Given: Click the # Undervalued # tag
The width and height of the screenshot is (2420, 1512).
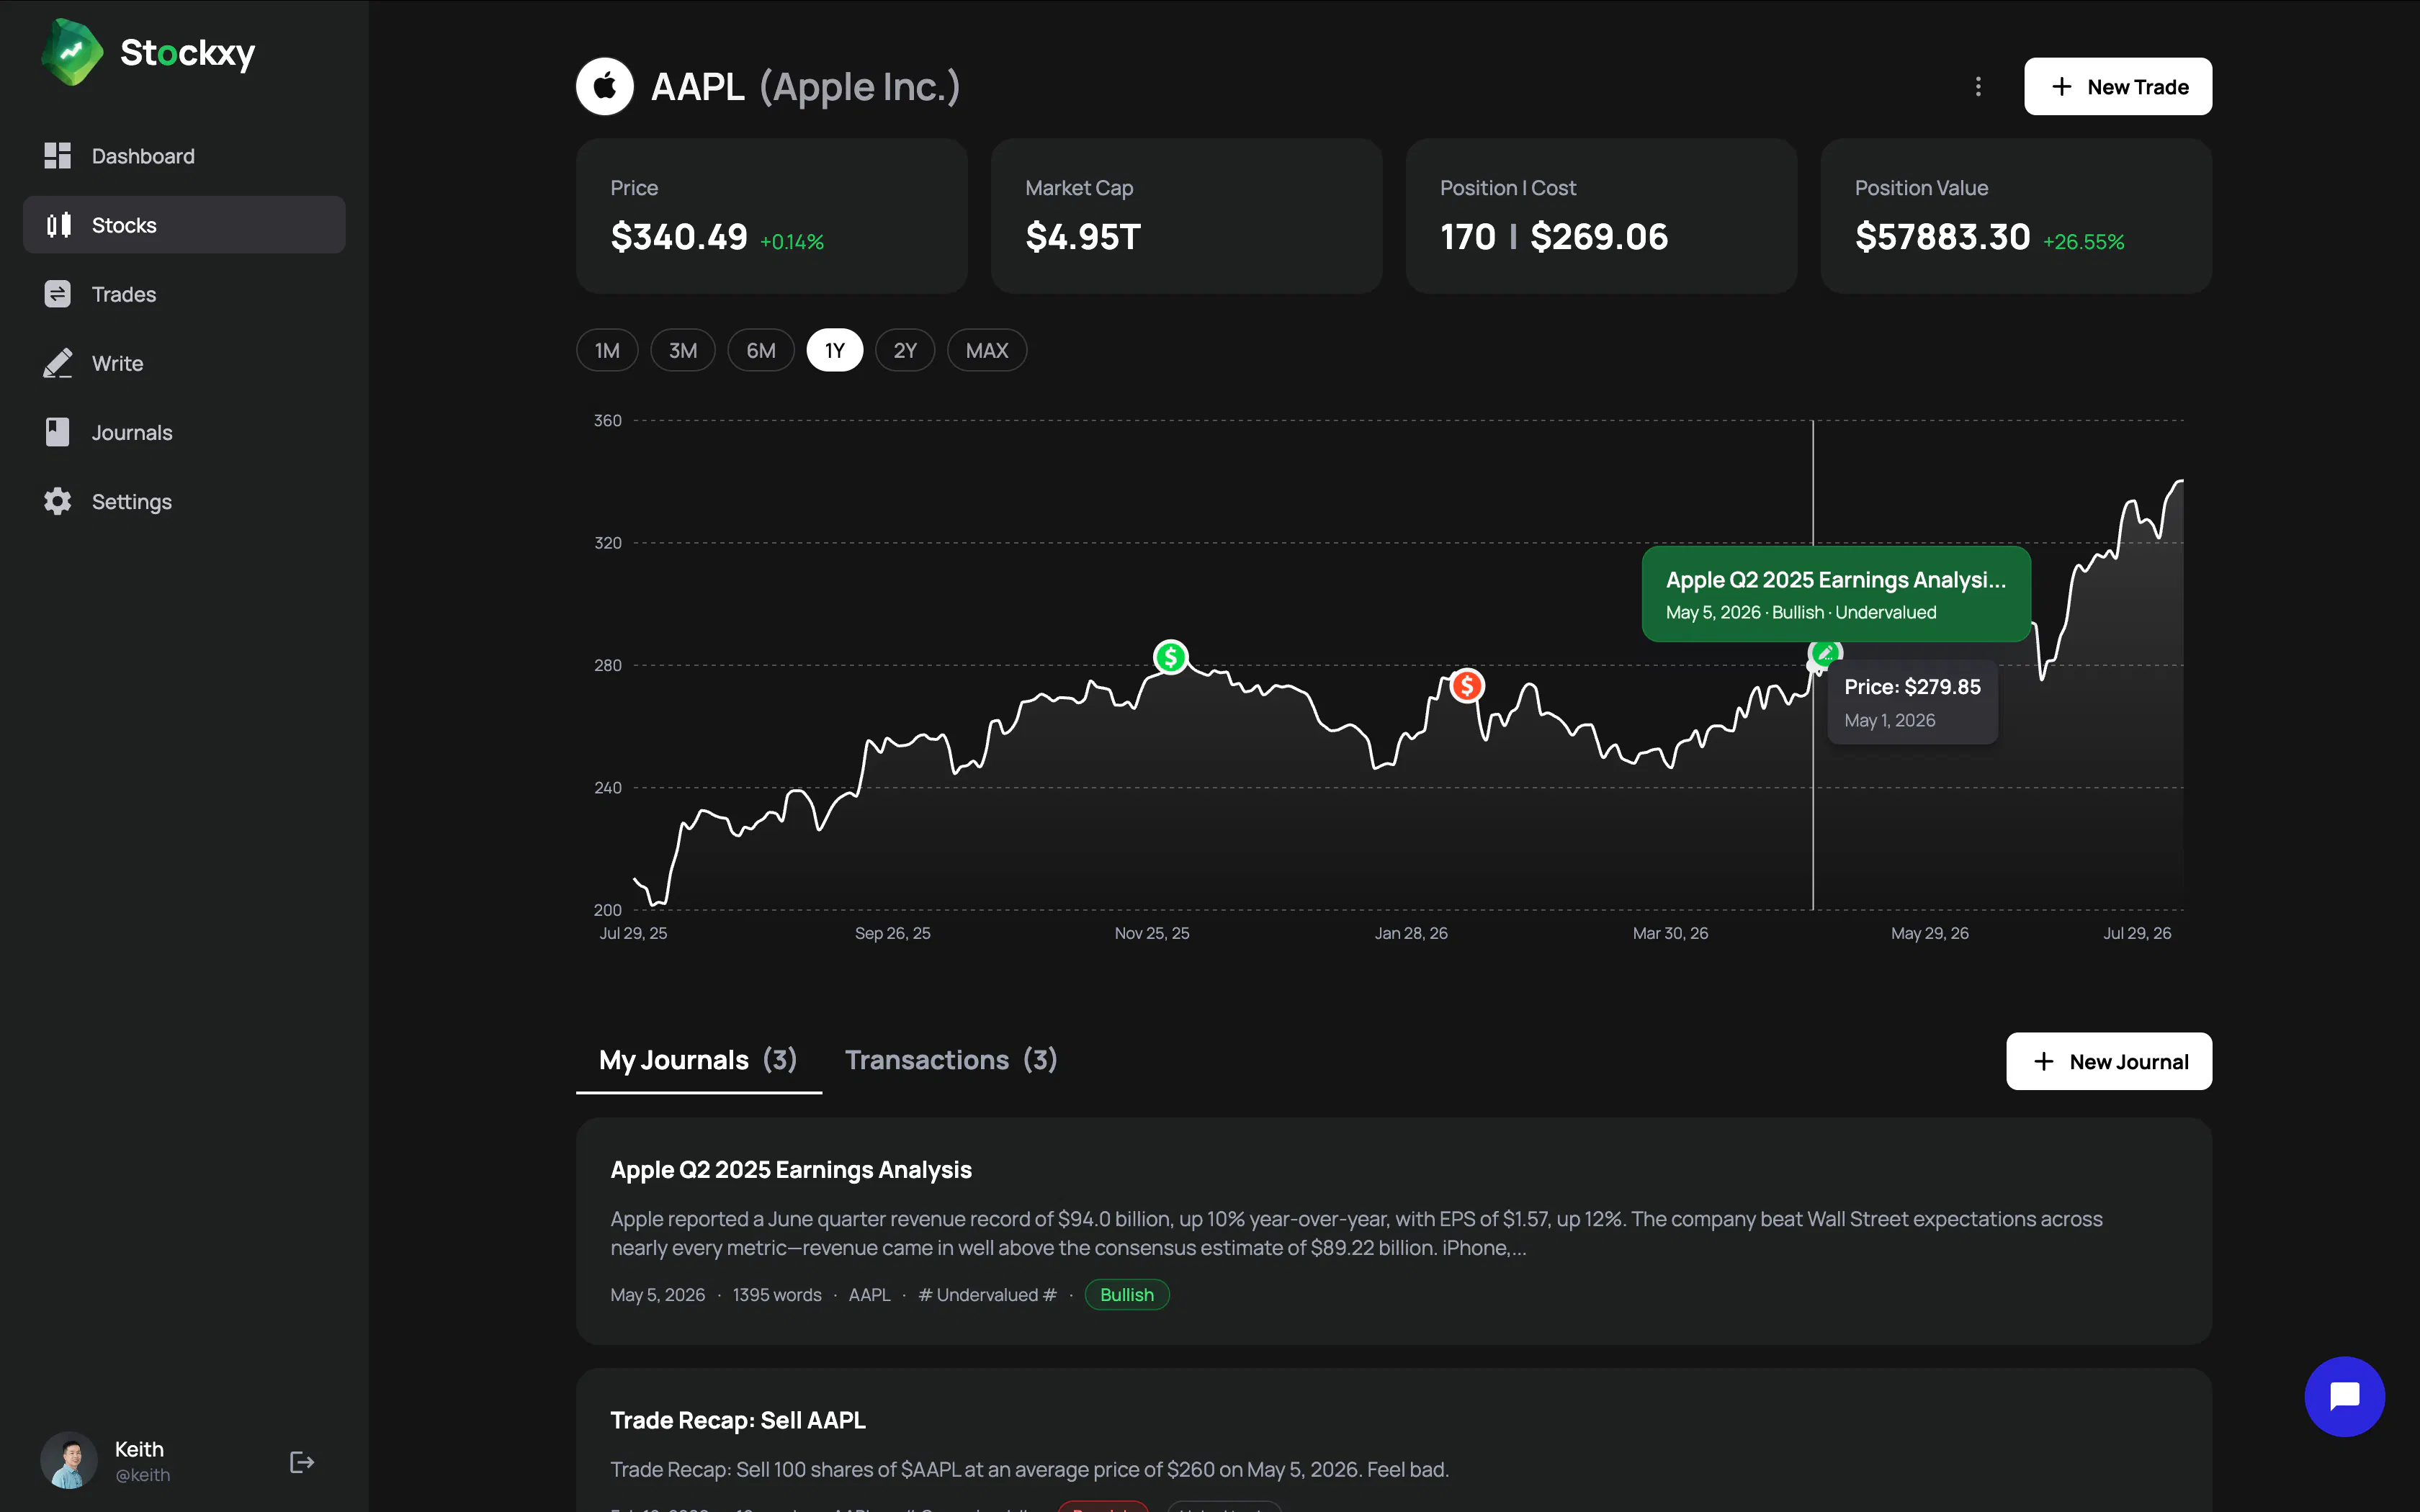Looking at the screenshot, I should (987, 1295).
